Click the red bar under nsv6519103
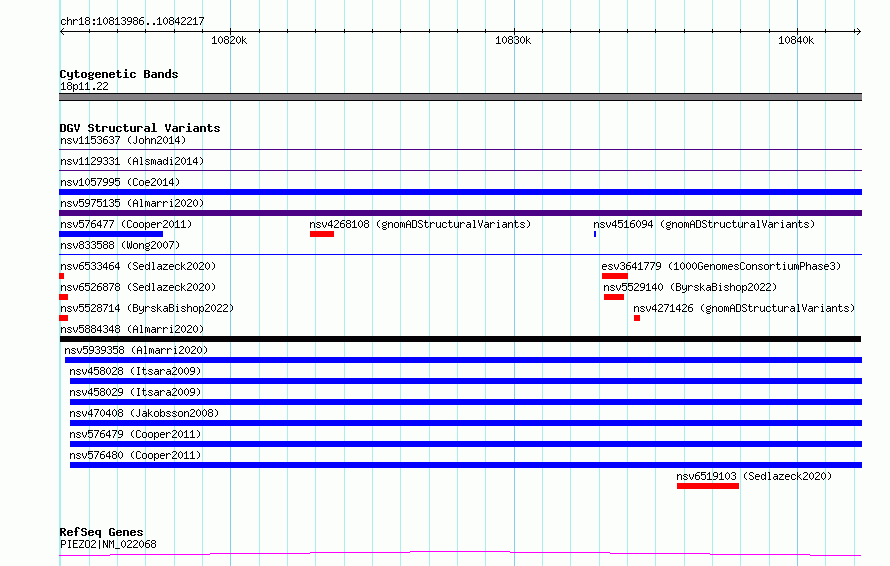 point(708,486)
